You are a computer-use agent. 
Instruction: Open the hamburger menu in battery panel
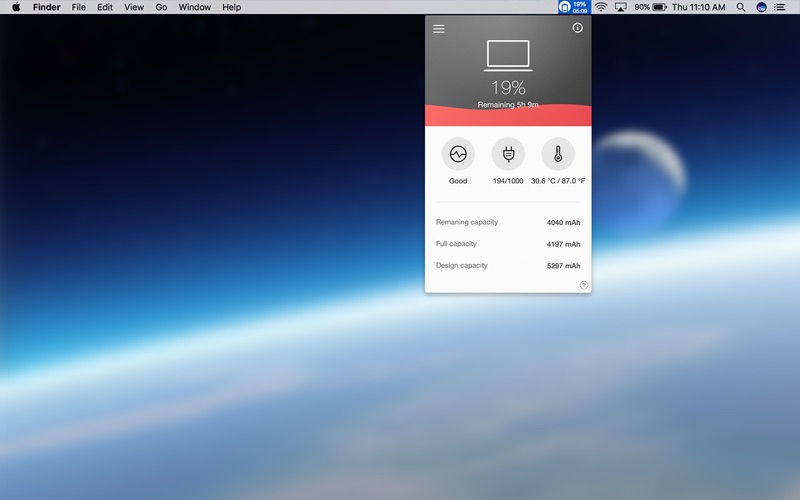point(439,29)
